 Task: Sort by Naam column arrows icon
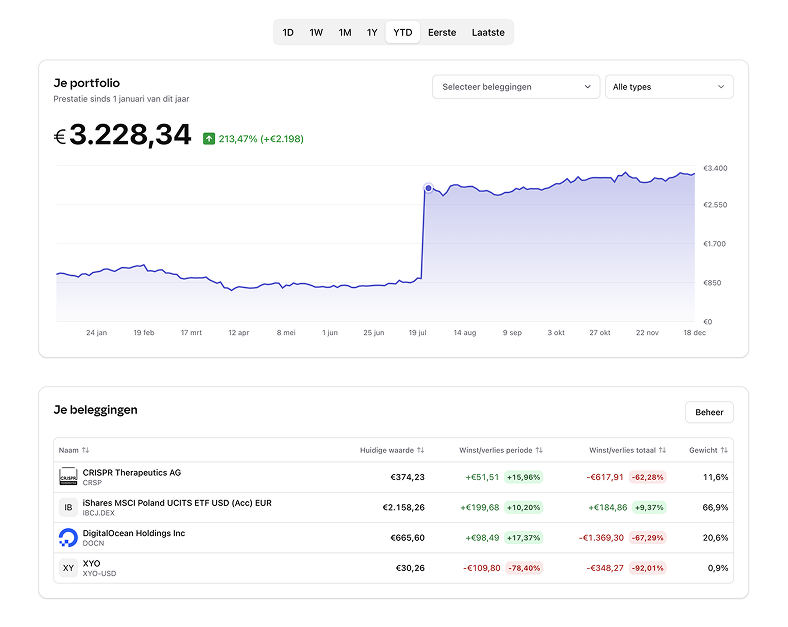[x=86, y=451]
